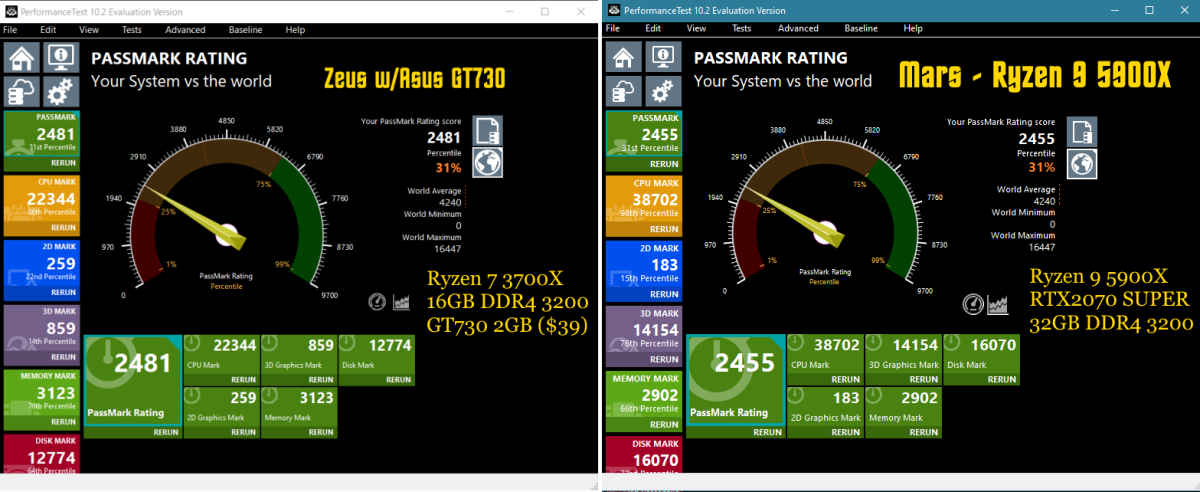1200x492 pixels.
Task: Click the globe icon beside 31% in left window
Action: pyautogui.click(x=488, y=163)
